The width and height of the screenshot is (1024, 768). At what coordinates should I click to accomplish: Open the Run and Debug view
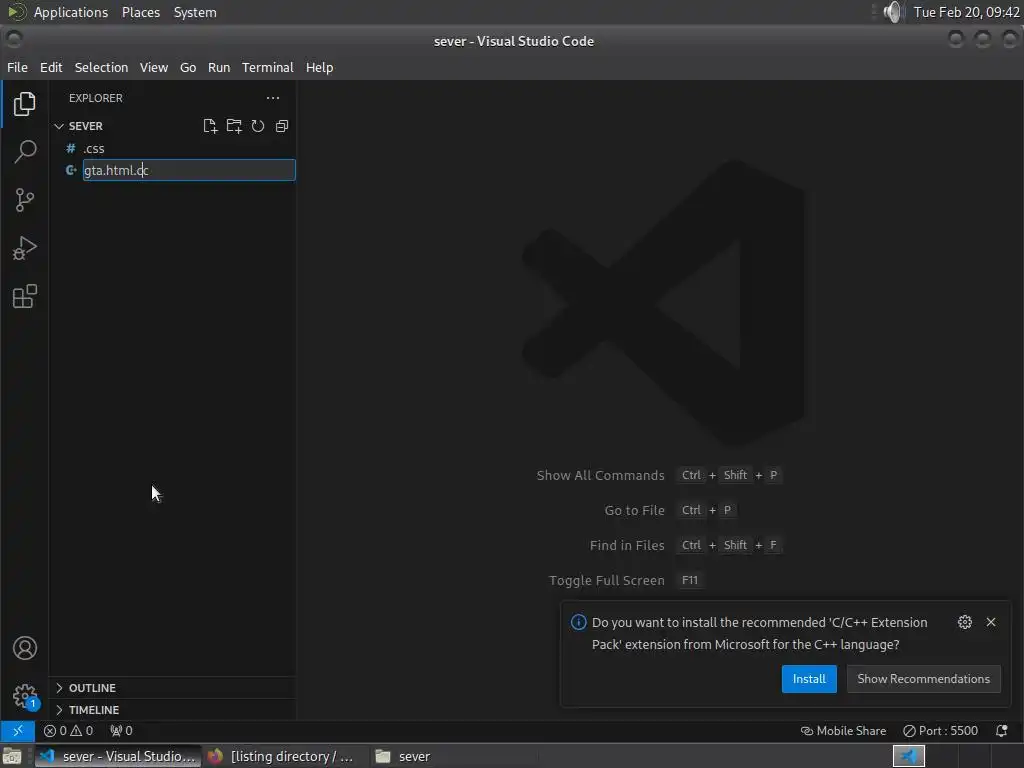click(24, 248)
